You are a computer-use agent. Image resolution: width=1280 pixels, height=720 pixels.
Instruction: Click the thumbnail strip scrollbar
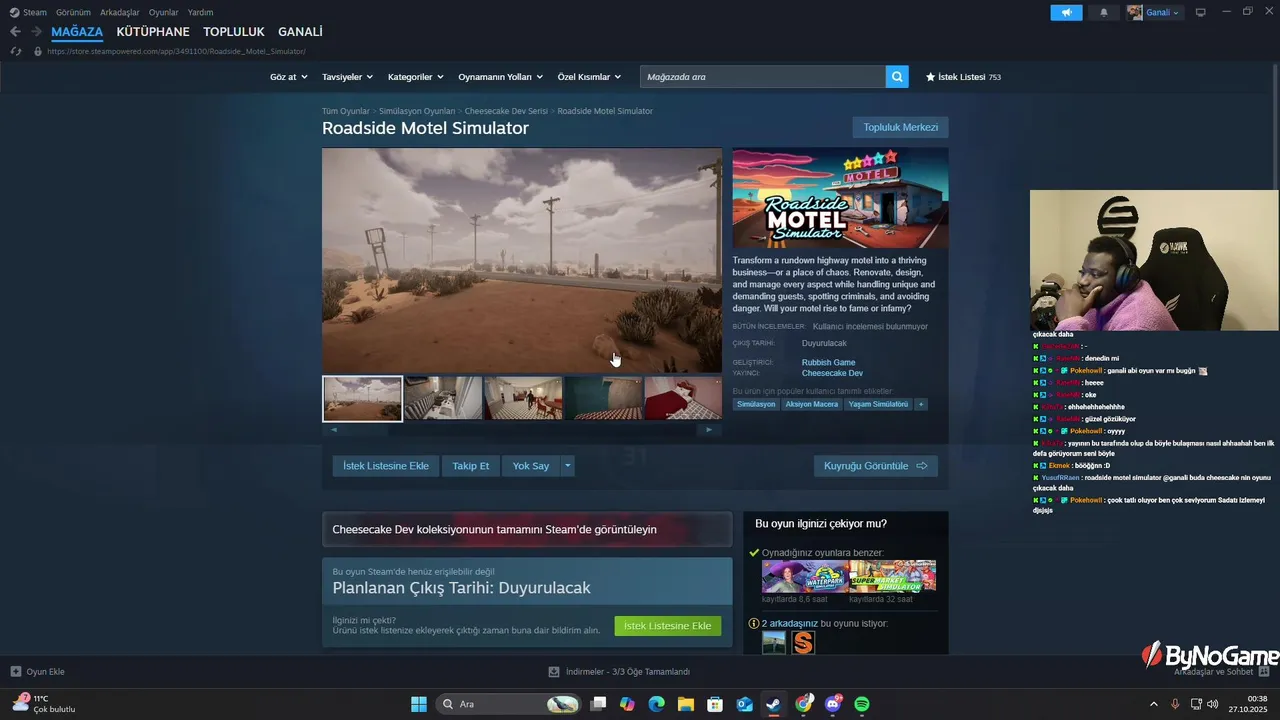click(x=522, y=429)
